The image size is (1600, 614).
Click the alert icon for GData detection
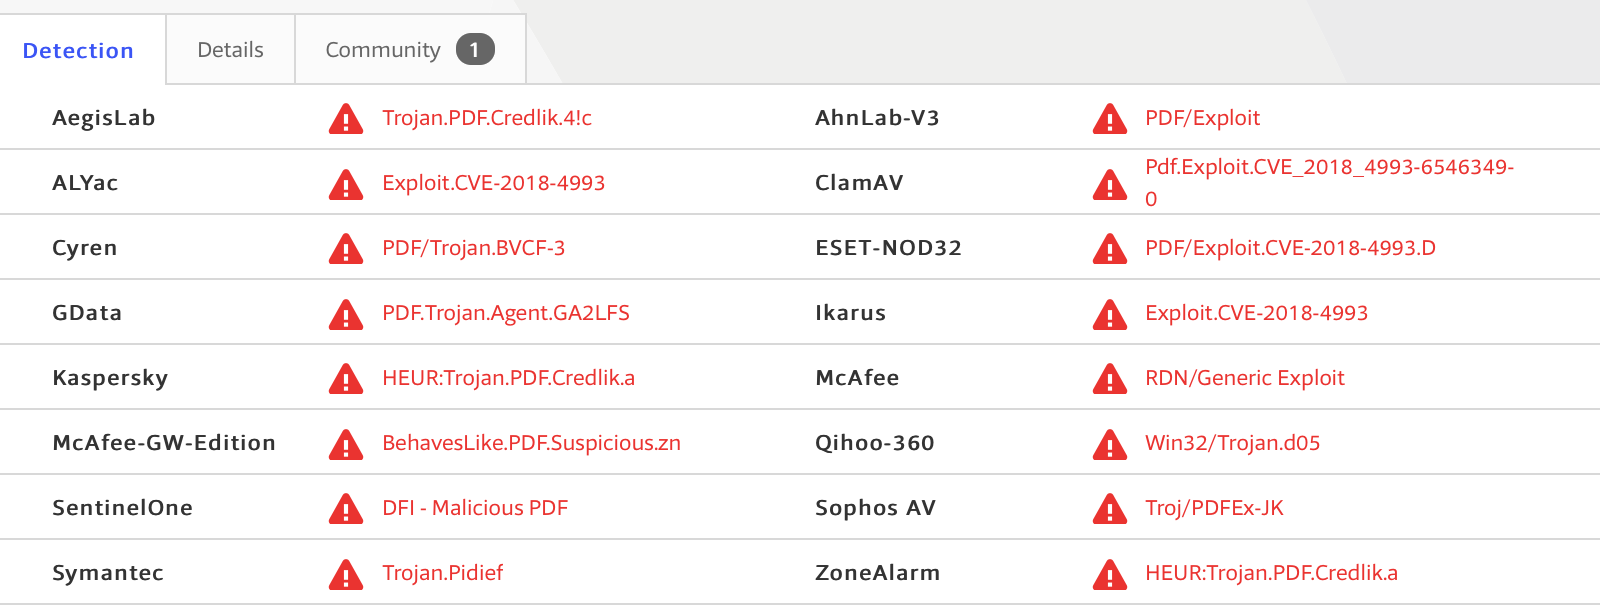coord(346,314)
